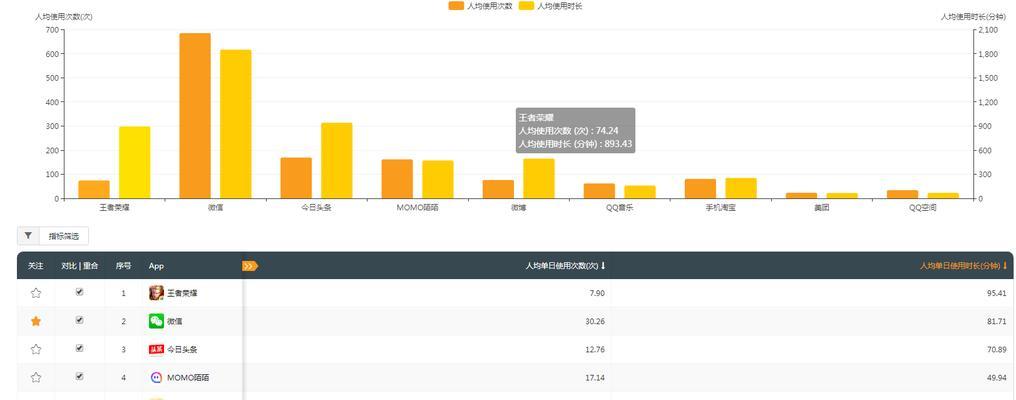Toggle the 人均使用次数 orange legend swatch
This screenshot has height=400, width=1016.
(x=456, y=6)
